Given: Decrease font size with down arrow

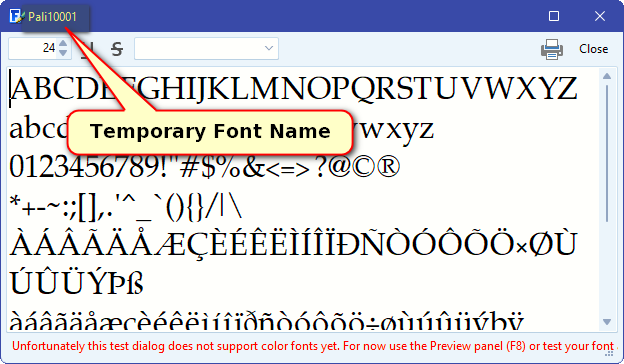Looking at the screenshot, I should (x=63, y=53).
